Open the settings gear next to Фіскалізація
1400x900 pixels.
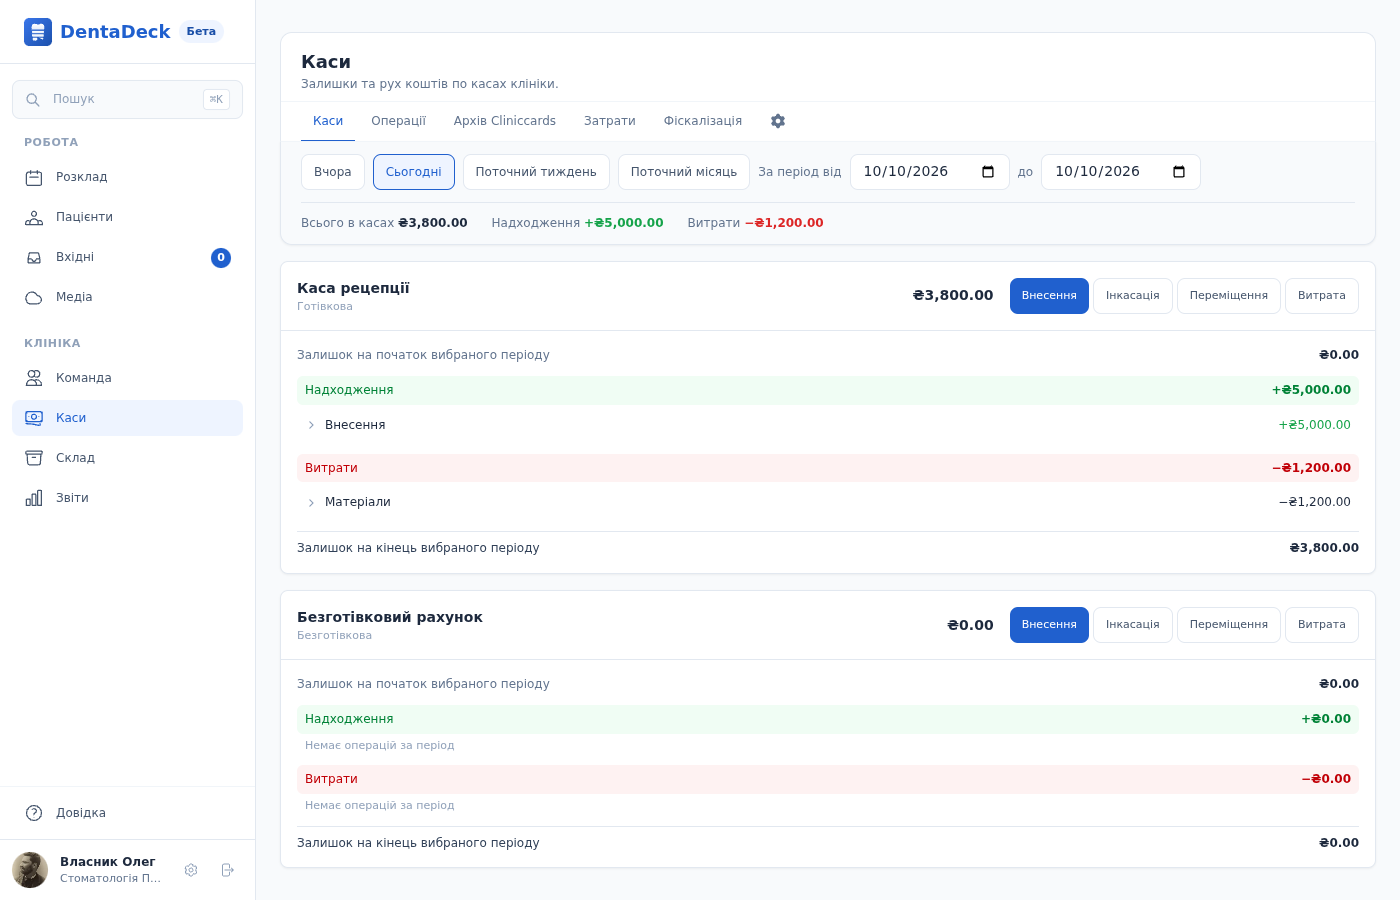(778, 121)
